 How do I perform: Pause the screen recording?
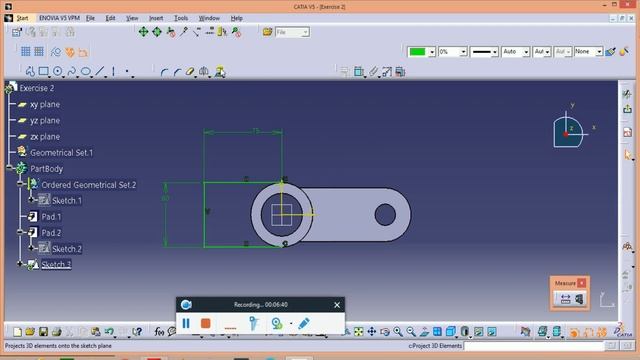click(x=186, y=323)
